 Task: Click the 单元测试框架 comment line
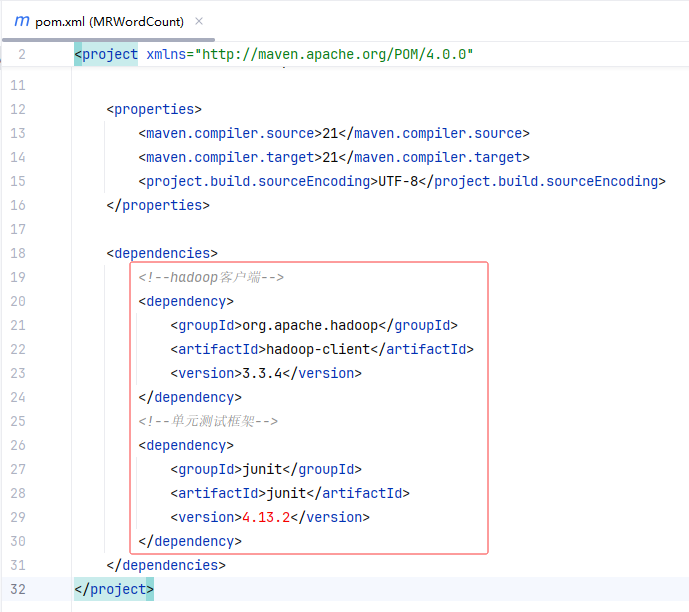208,421
